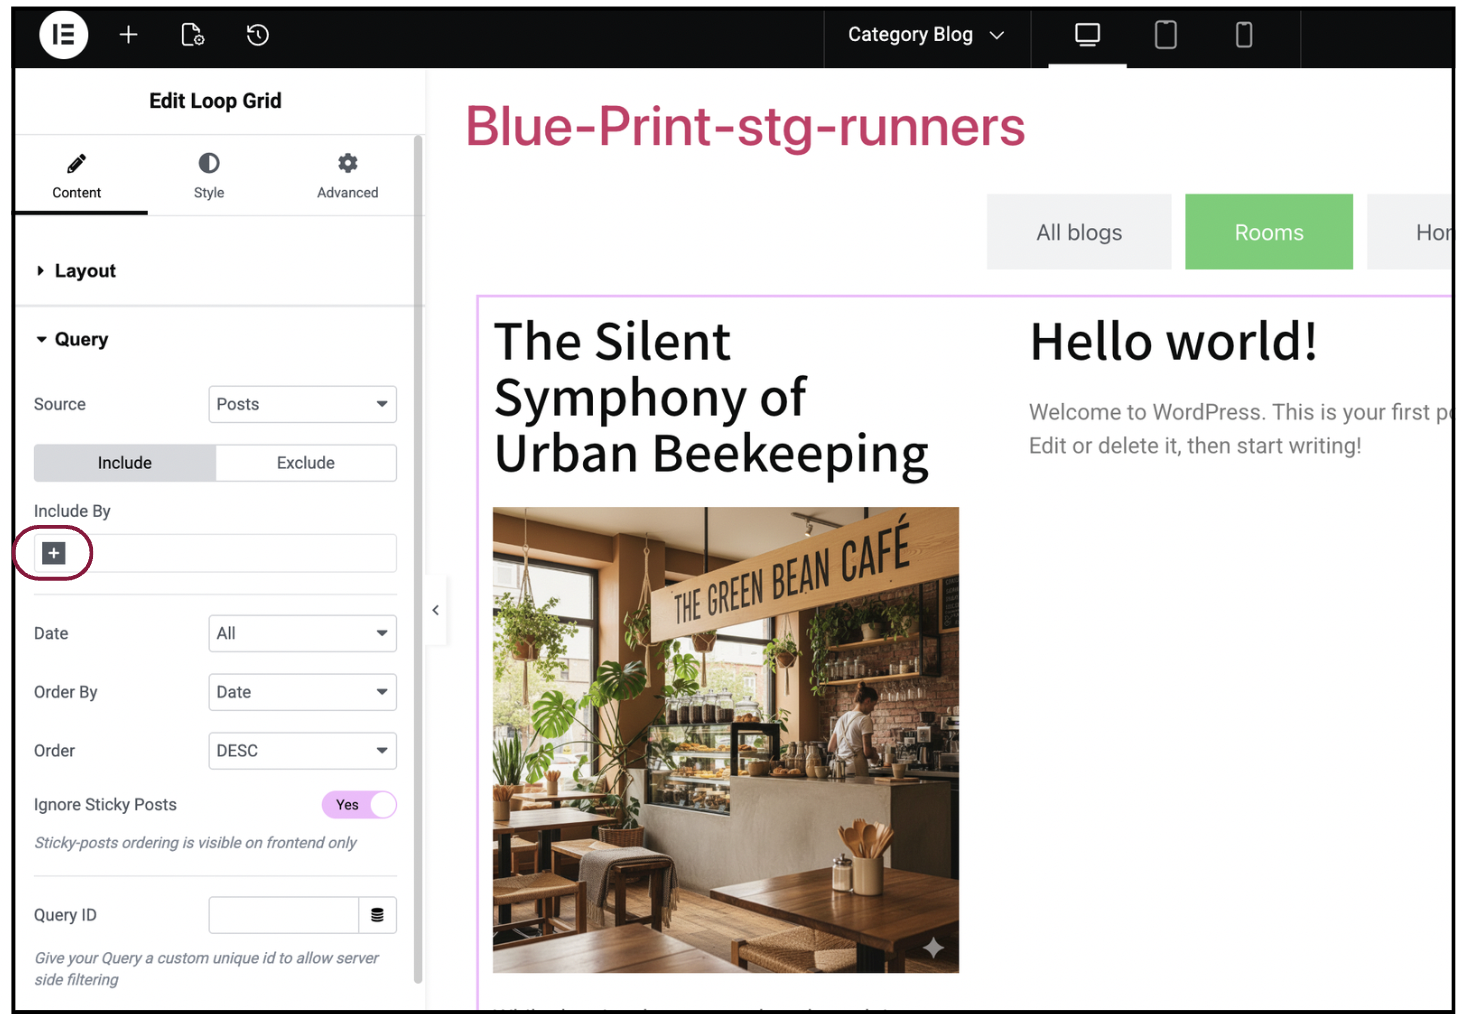Click the Query ID text field
Screen dimensions: 1462x1014
[x=283, y=915]
